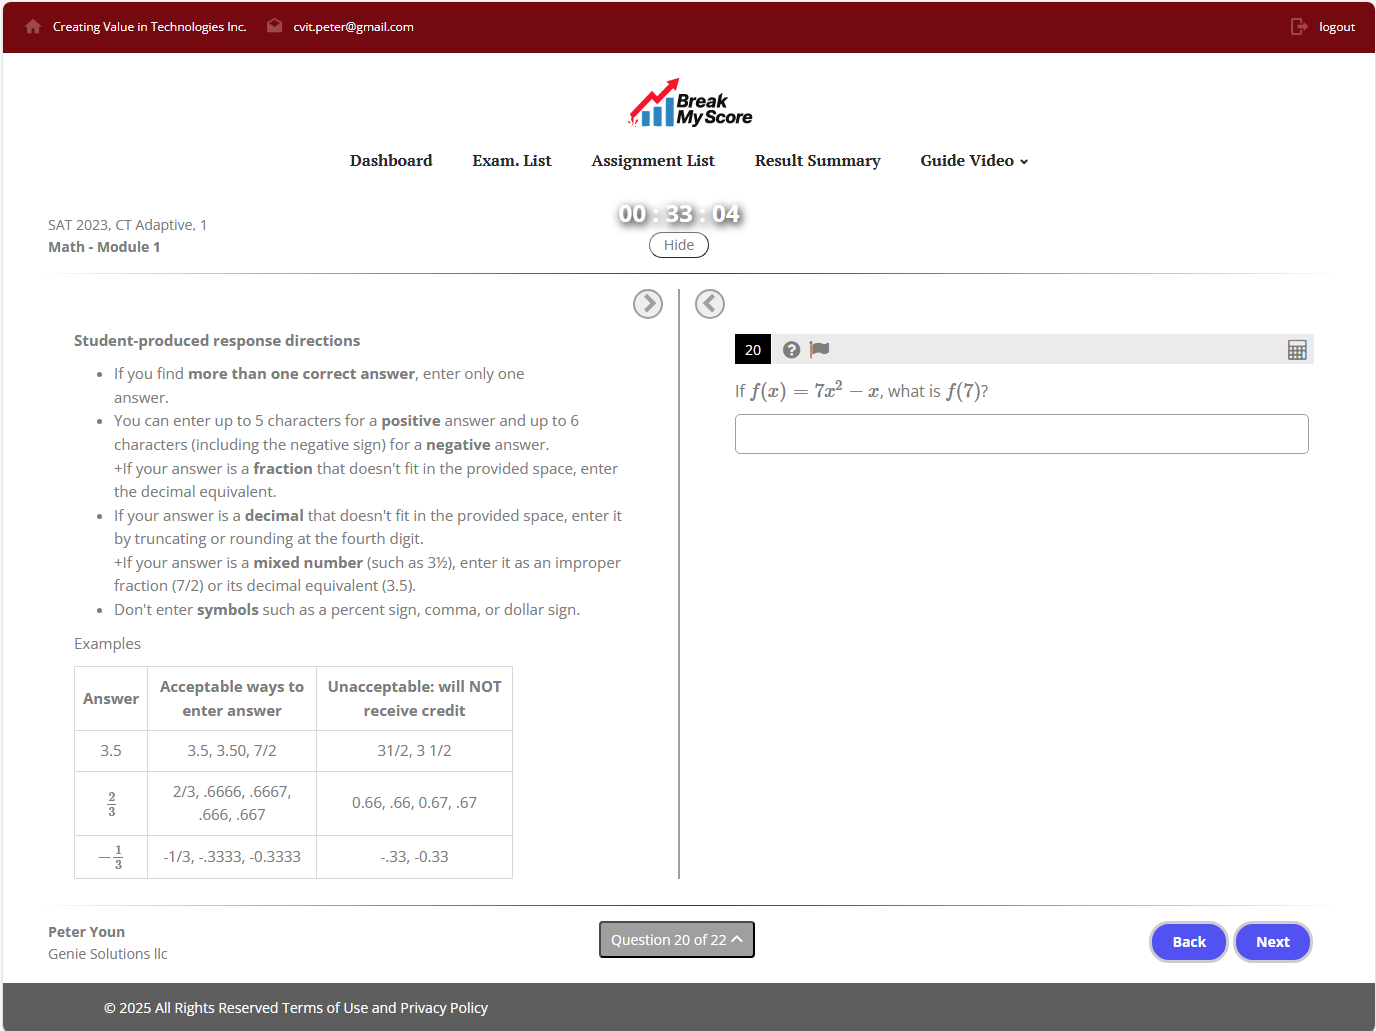Click the envelope email icon

click(274, 27)
